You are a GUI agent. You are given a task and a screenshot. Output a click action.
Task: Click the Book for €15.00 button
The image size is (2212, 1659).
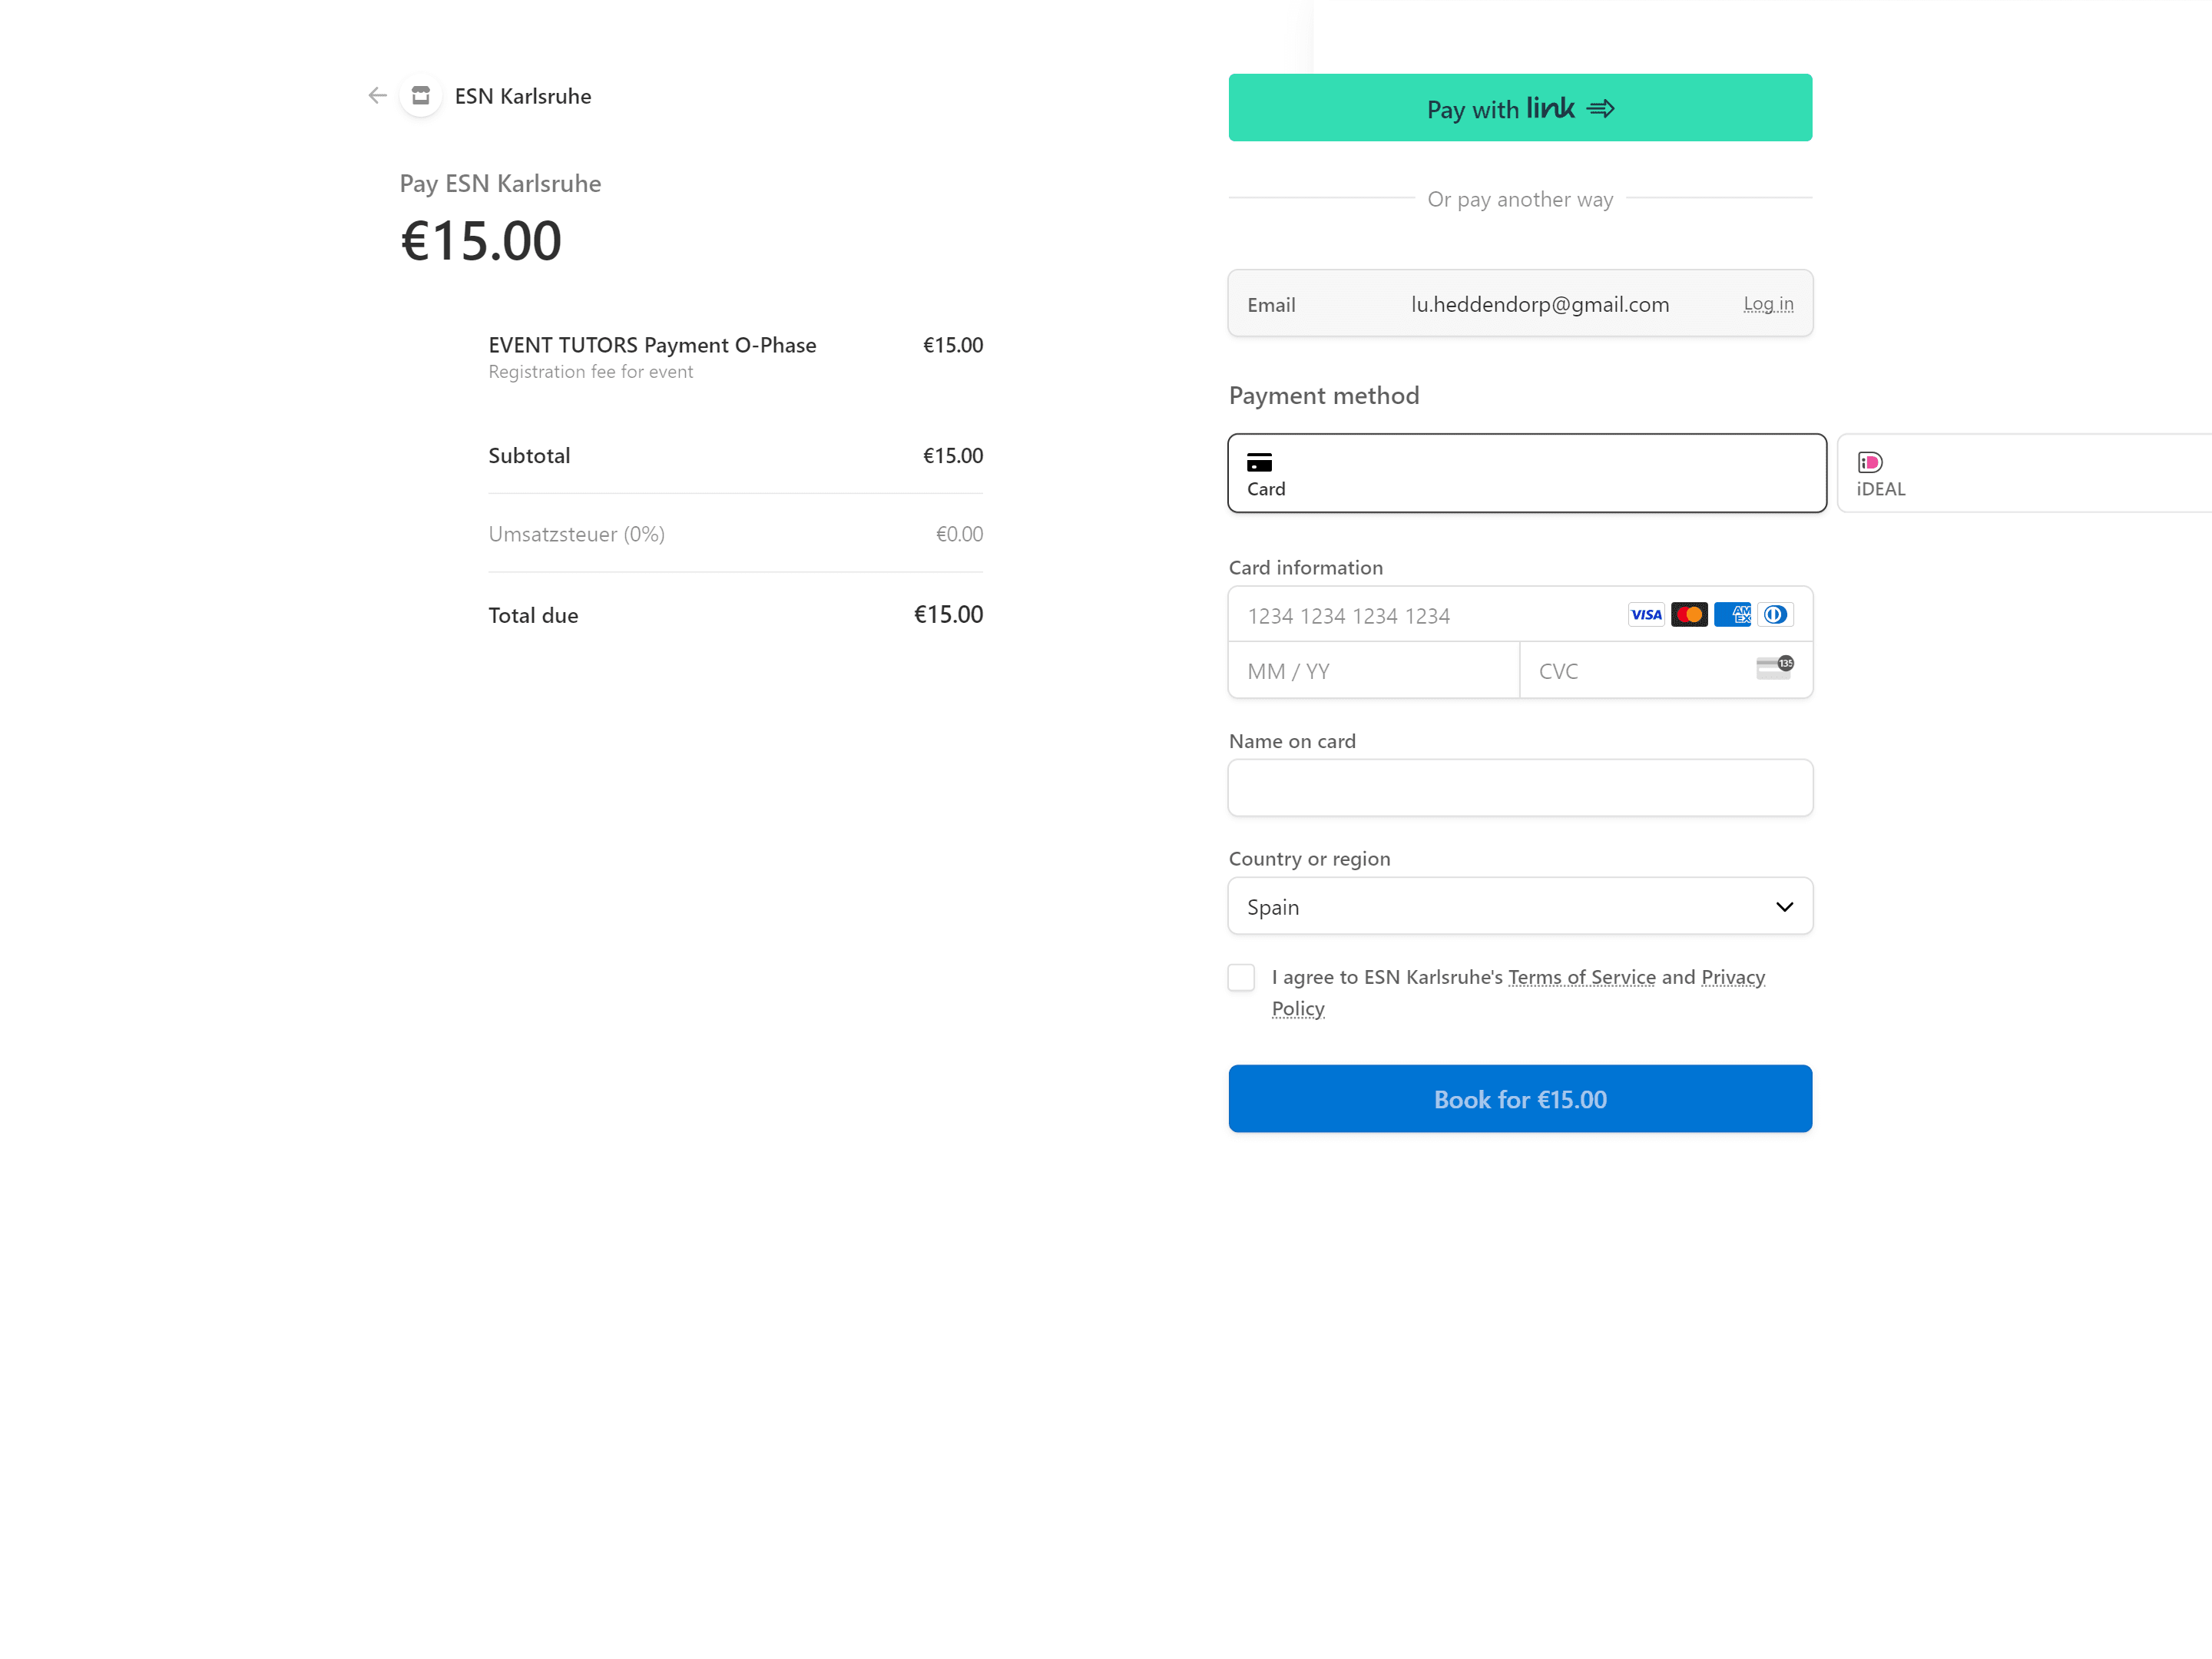[1519, 1099]
